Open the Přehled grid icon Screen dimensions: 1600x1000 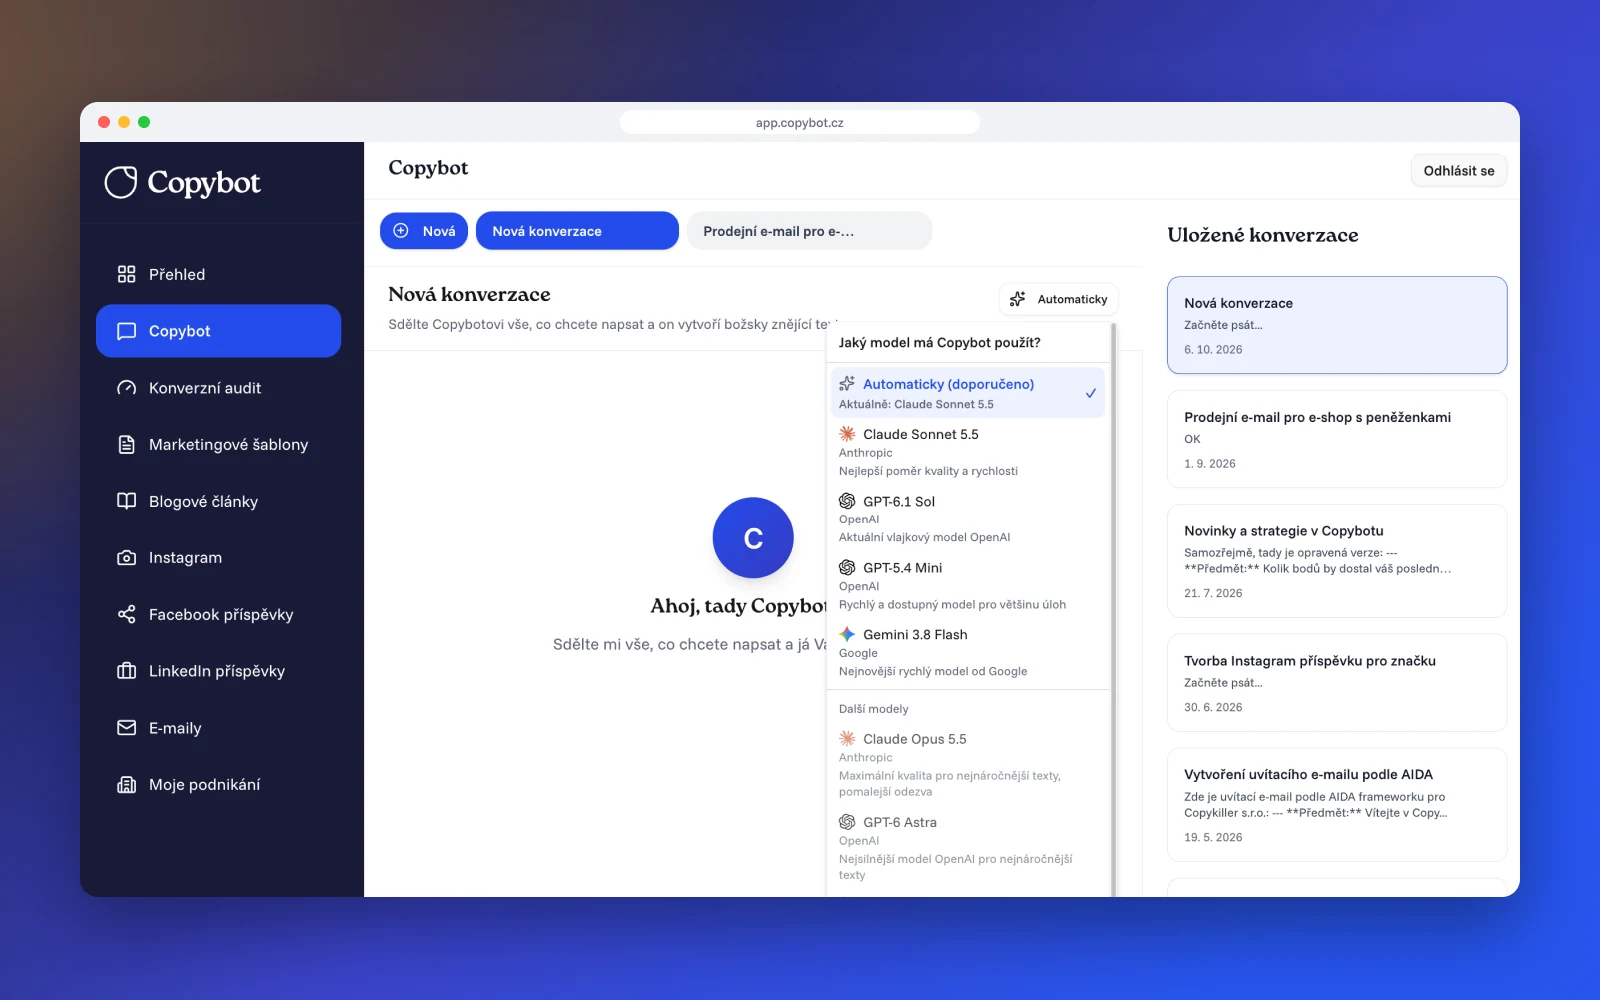[126, 274]
